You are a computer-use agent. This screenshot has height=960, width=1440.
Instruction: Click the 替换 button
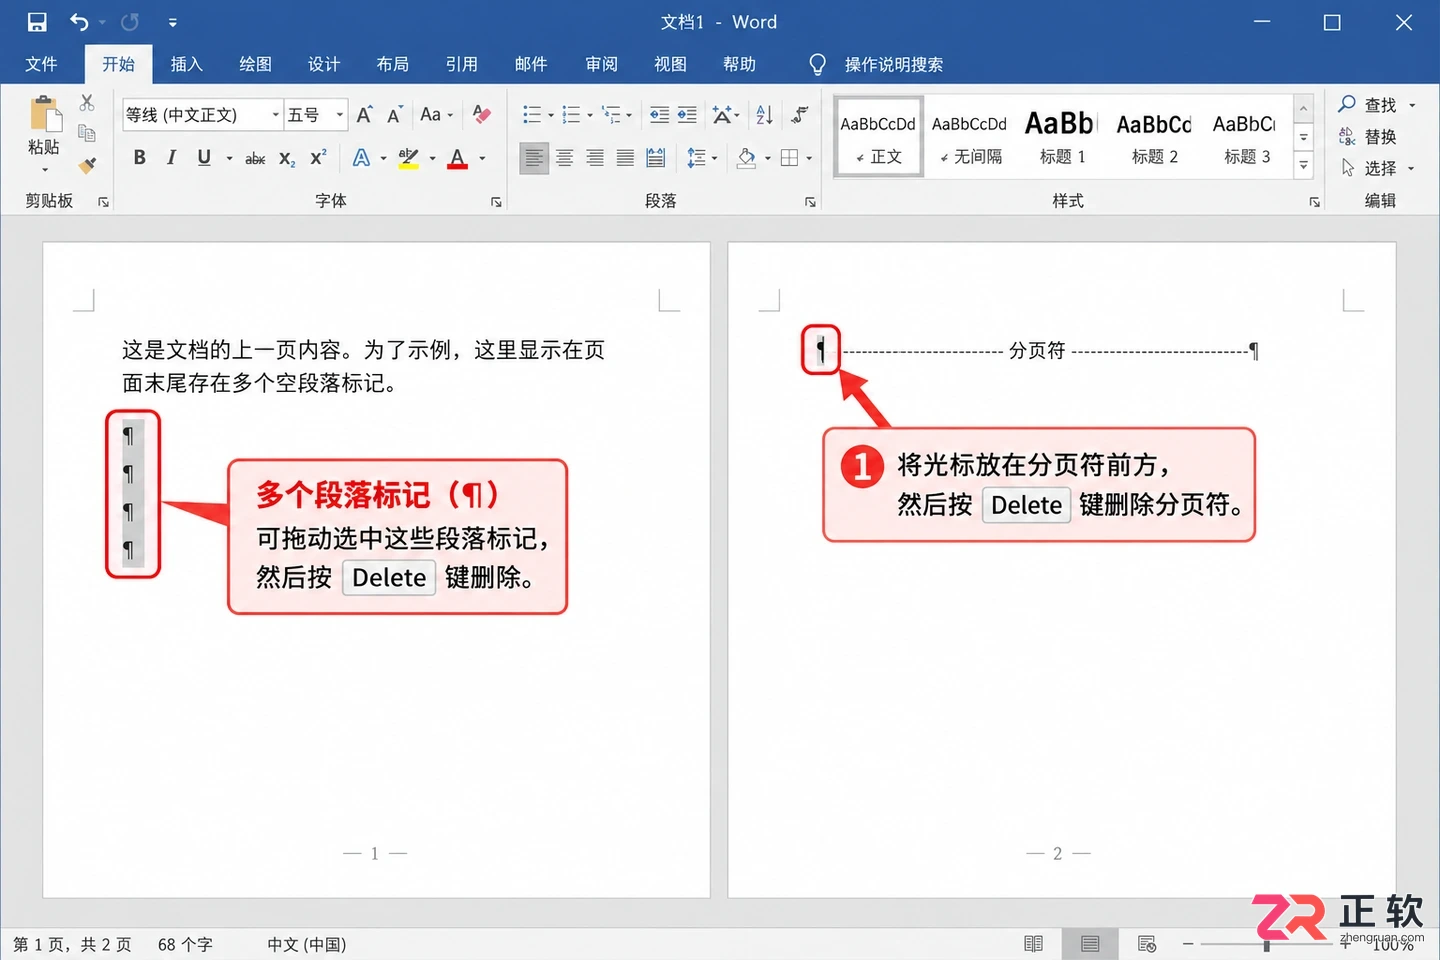click(1367, 137)
